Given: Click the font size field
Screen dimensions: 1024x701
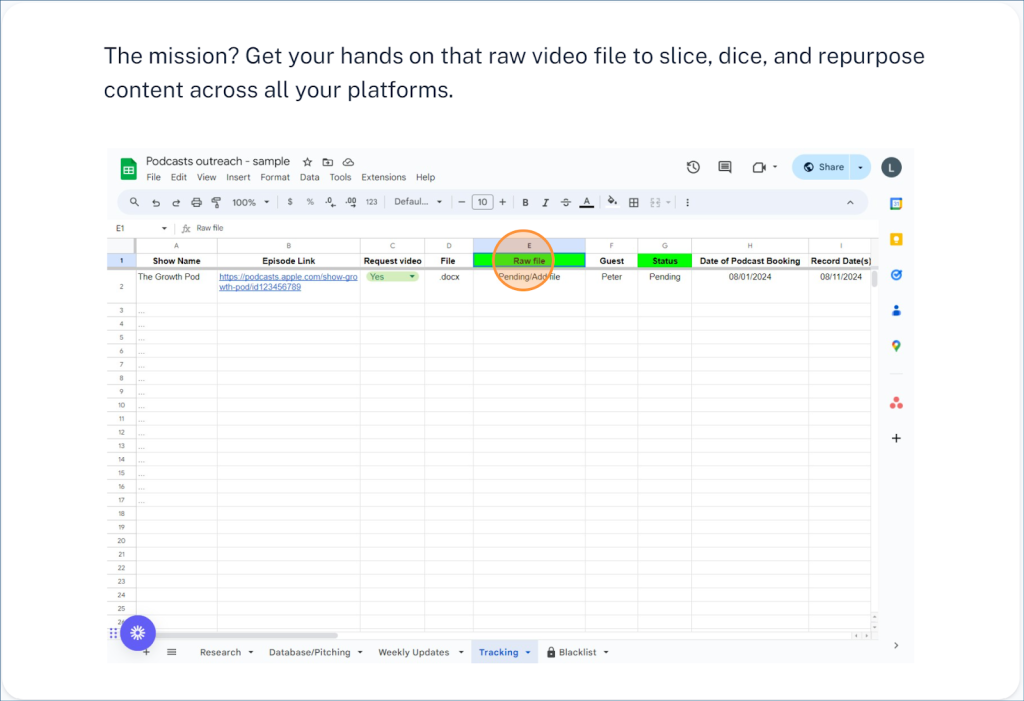Looking at the screenshot, I should tap(482, 203).
